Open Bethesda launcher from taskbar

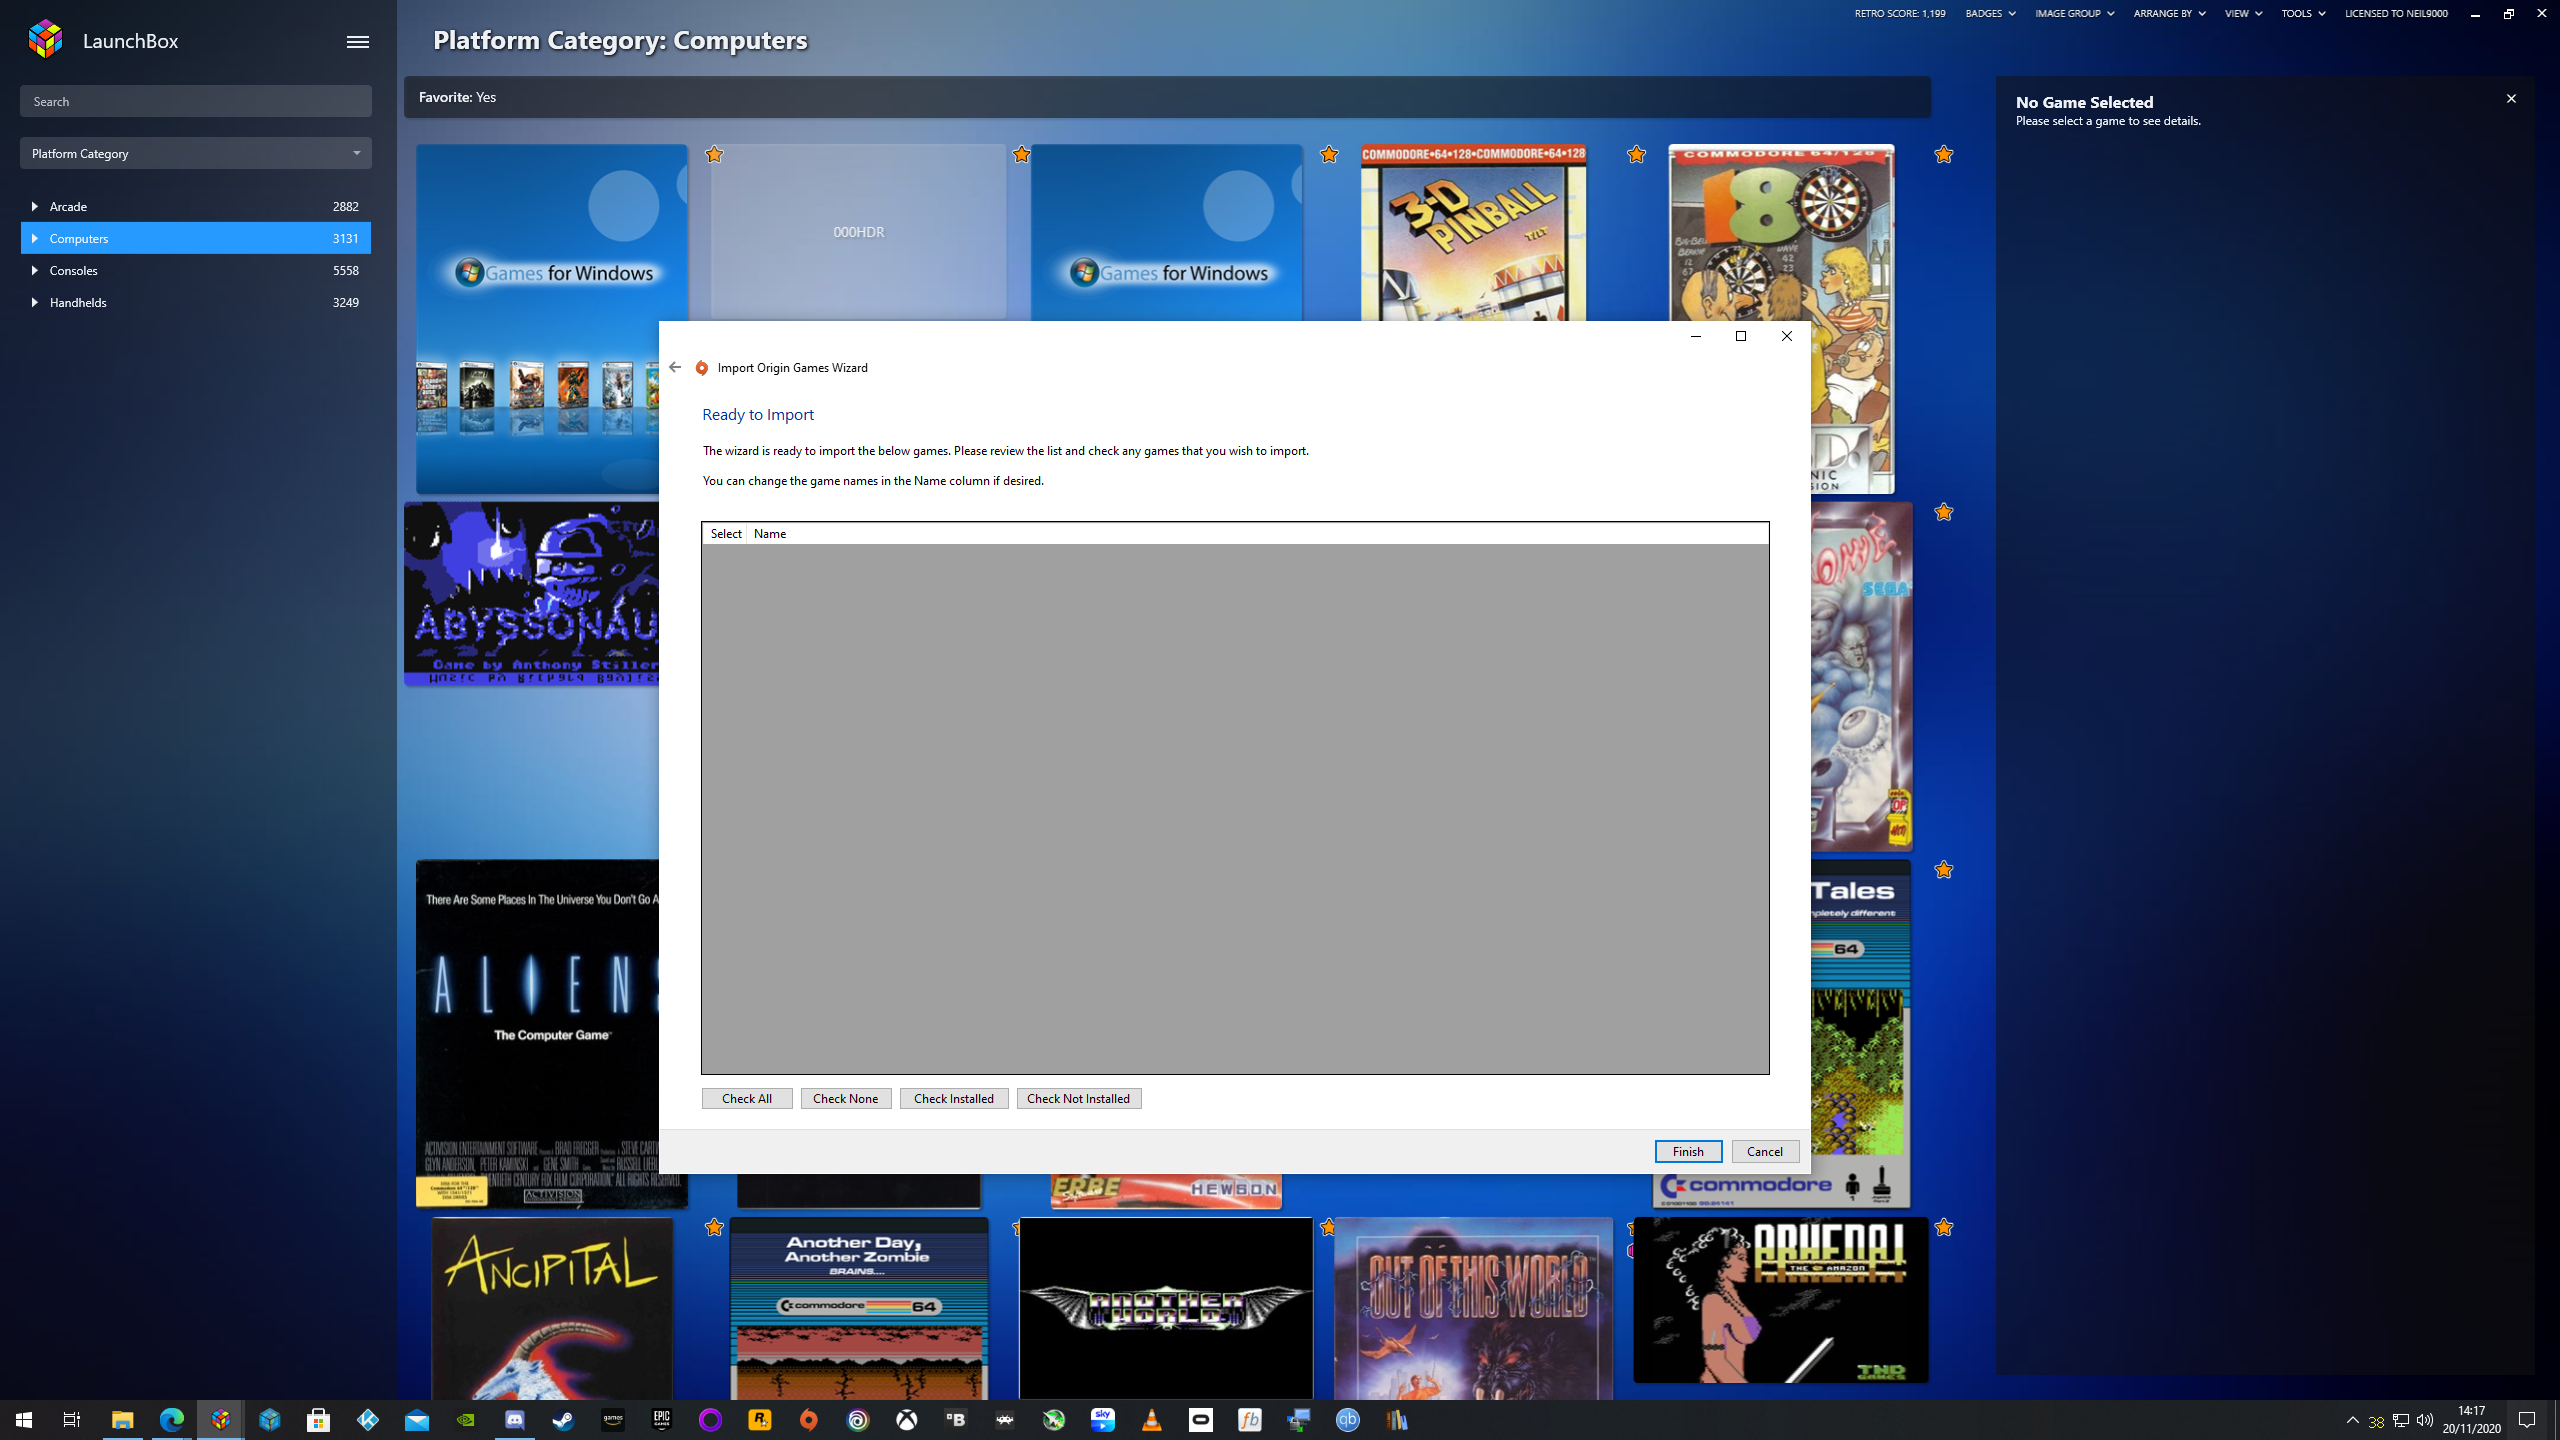(956, 1419)
